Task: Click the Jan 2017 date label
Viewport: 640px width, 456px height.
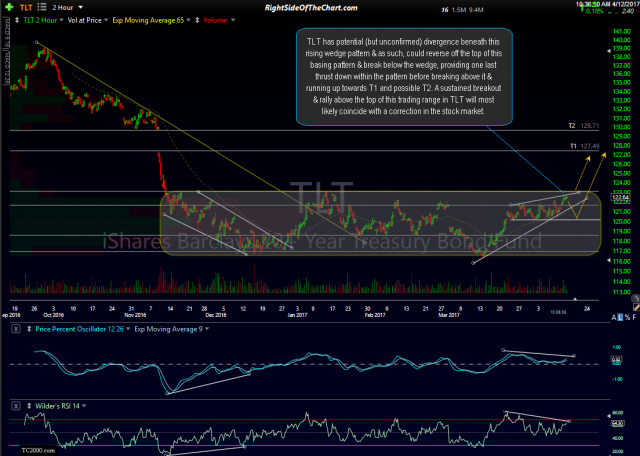Action: pos(297,315)
